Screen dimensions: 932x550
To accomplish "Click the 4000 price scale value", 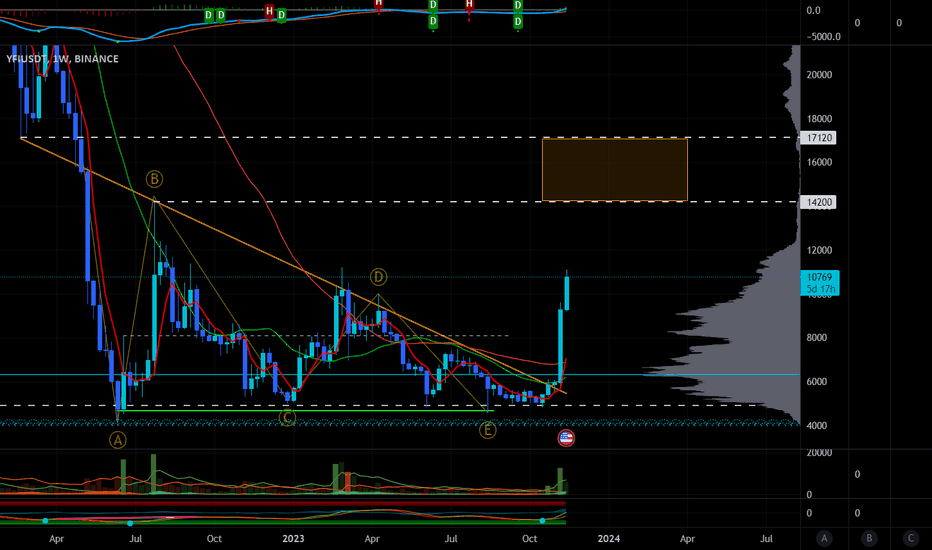I will (816, 426).
